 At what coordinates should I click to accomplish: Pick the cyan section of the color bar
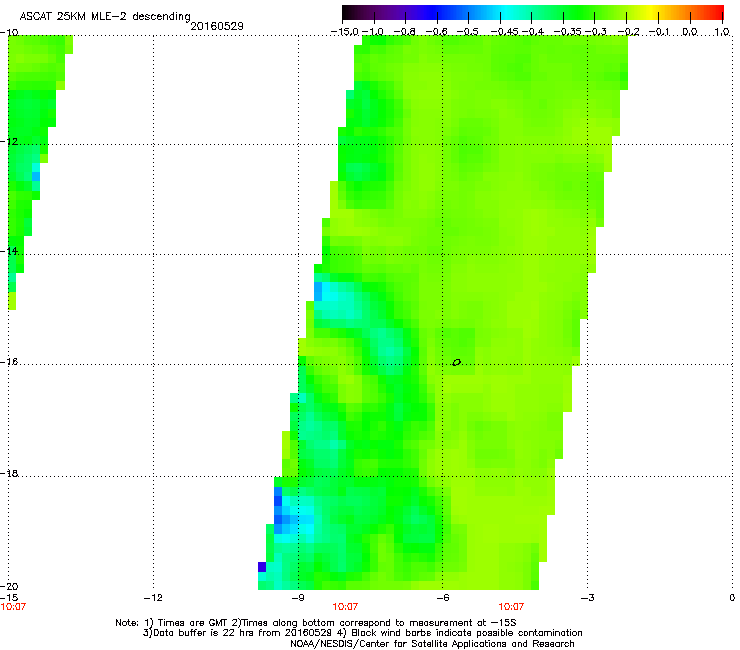coord(507,13)
